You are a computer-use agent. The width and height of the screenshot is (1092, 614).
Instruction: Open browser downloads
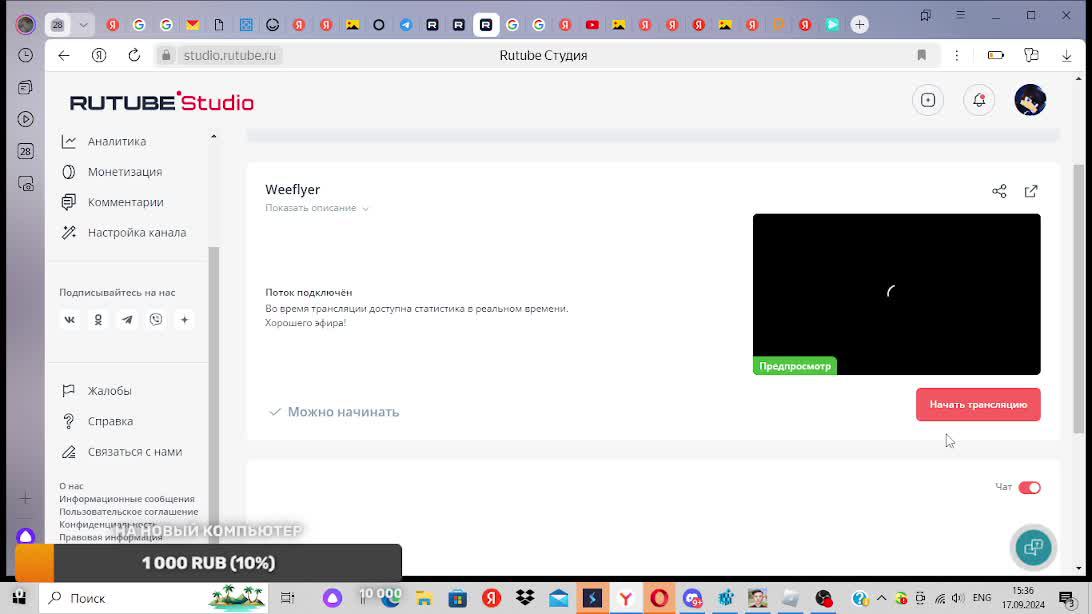(x=1066, y=56)
